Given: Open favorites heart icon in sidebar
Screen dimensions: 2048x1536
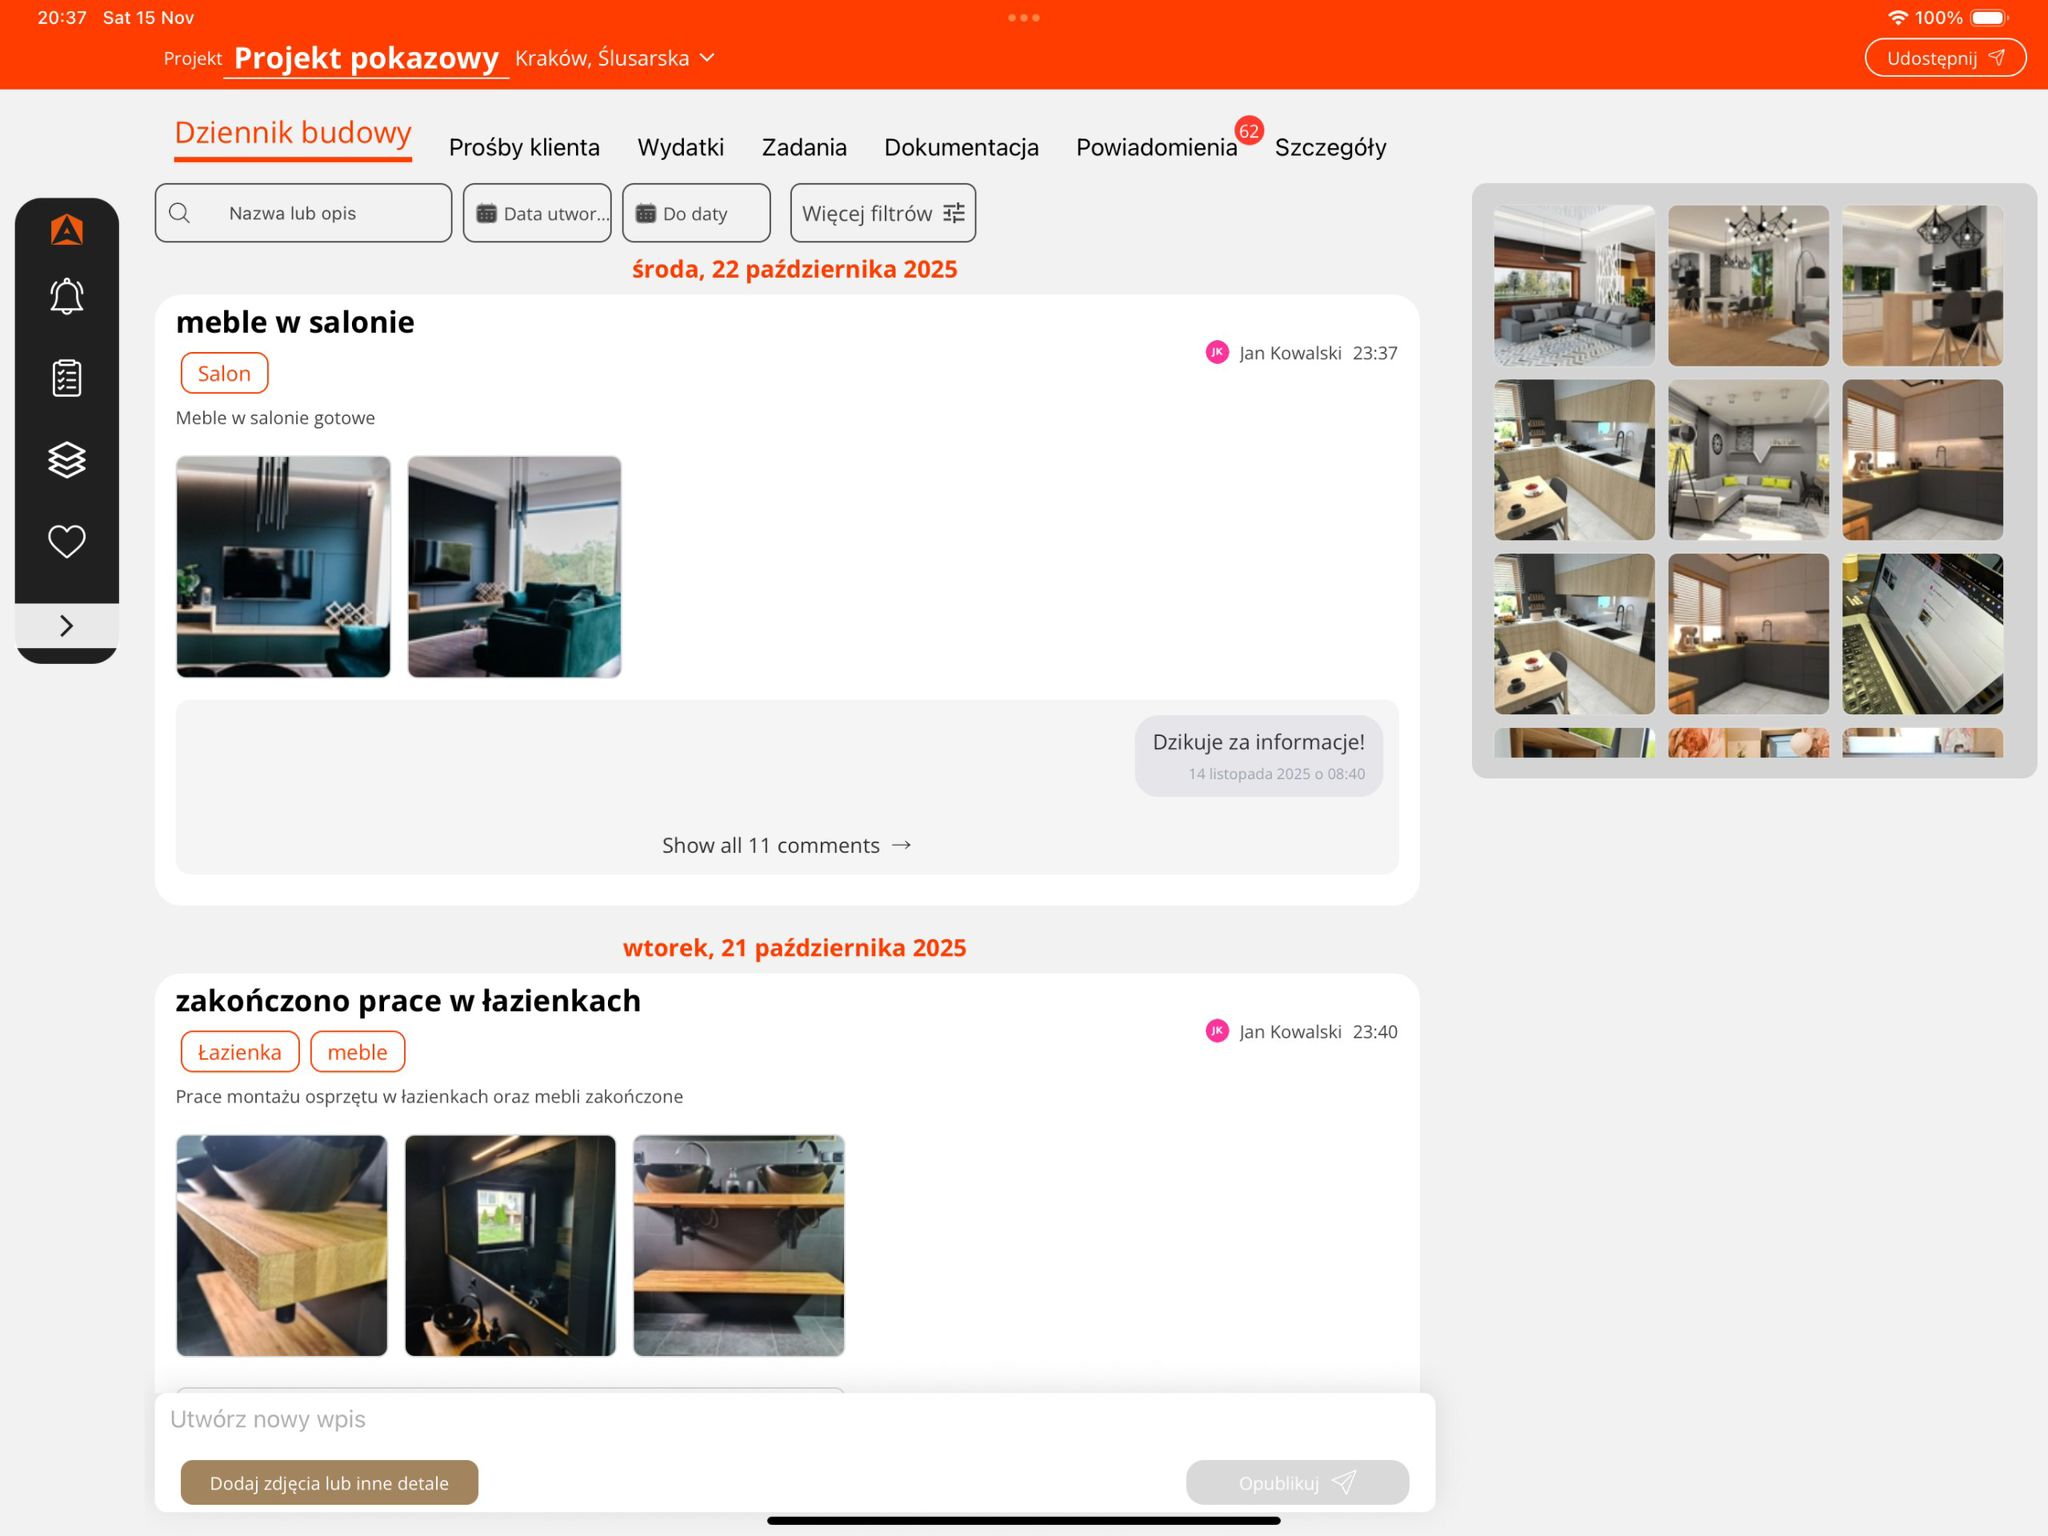Looking at the screenshot, I should (66, 541).
